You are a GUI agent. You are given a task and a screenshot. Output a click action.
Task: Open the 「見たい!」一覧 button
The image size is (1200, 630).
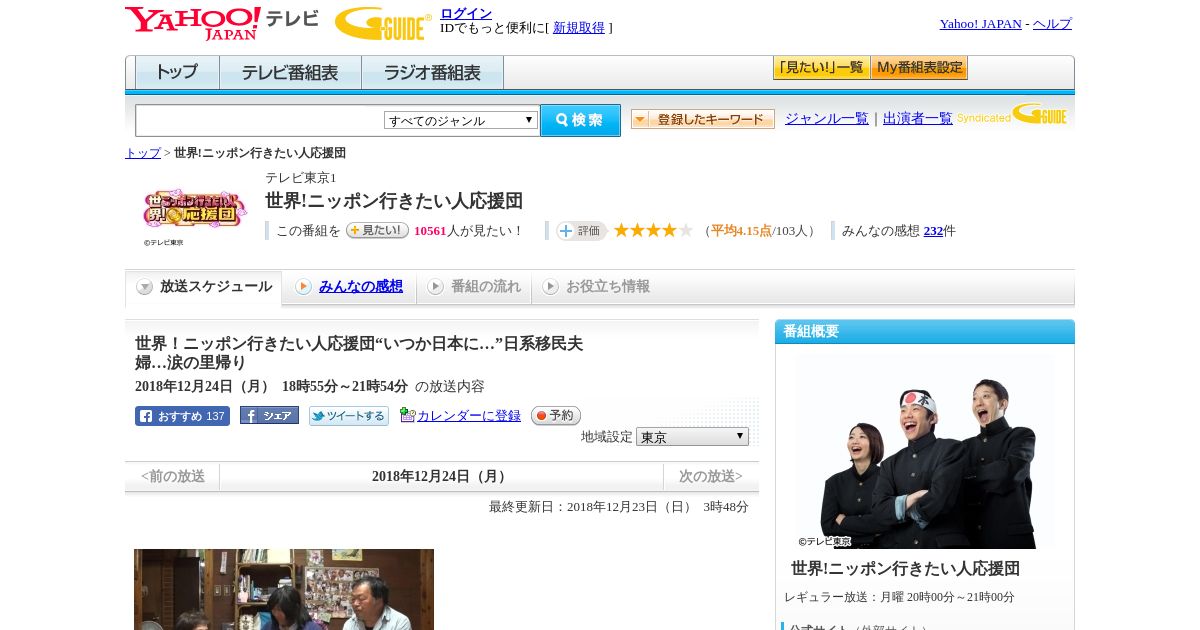[821, 68]
